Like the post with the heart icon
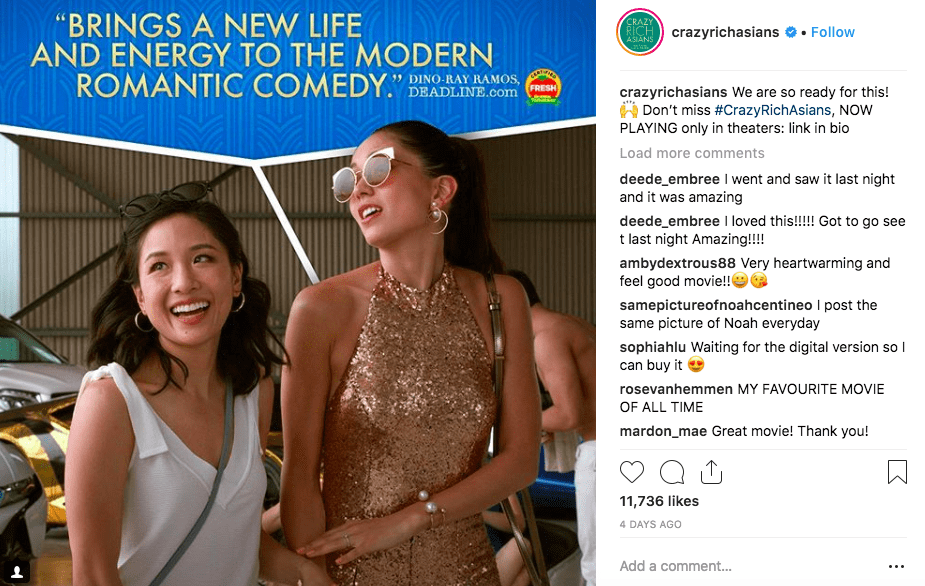 coord(632,471)
